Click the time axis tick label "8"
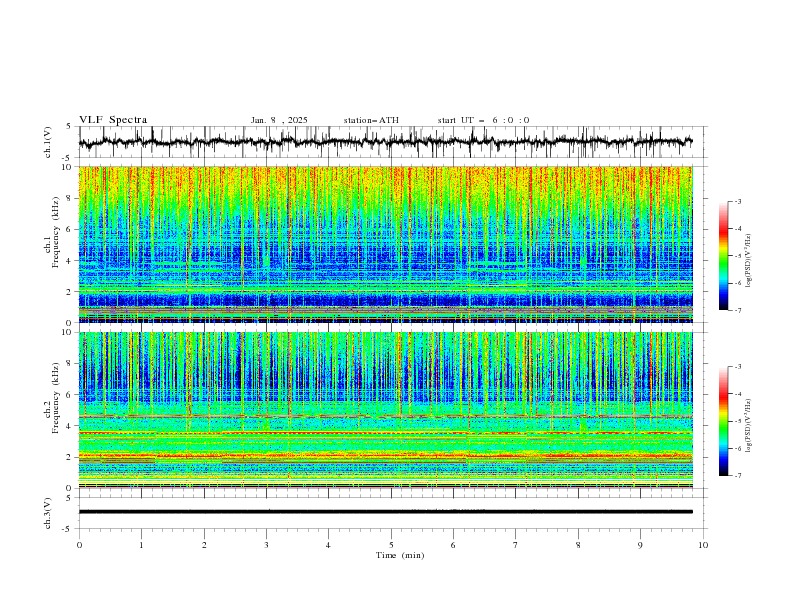The width and height of the screenshot is (792, 612). pos(578,545)
